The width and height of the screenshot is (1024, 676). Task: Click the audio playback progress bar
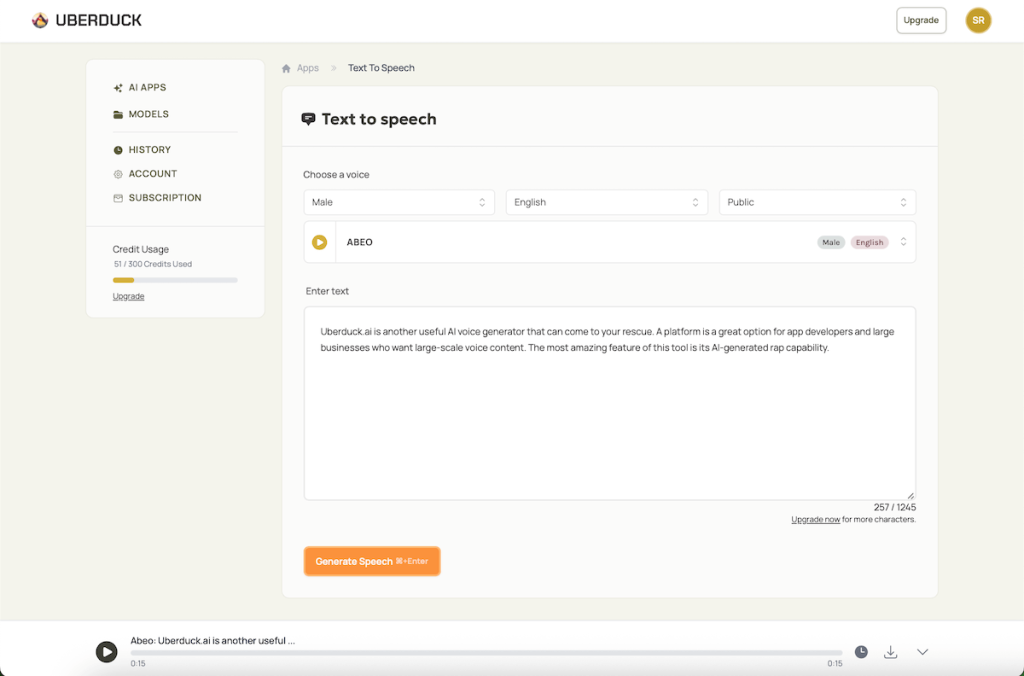pyautogui.click(x=486, y=652)
